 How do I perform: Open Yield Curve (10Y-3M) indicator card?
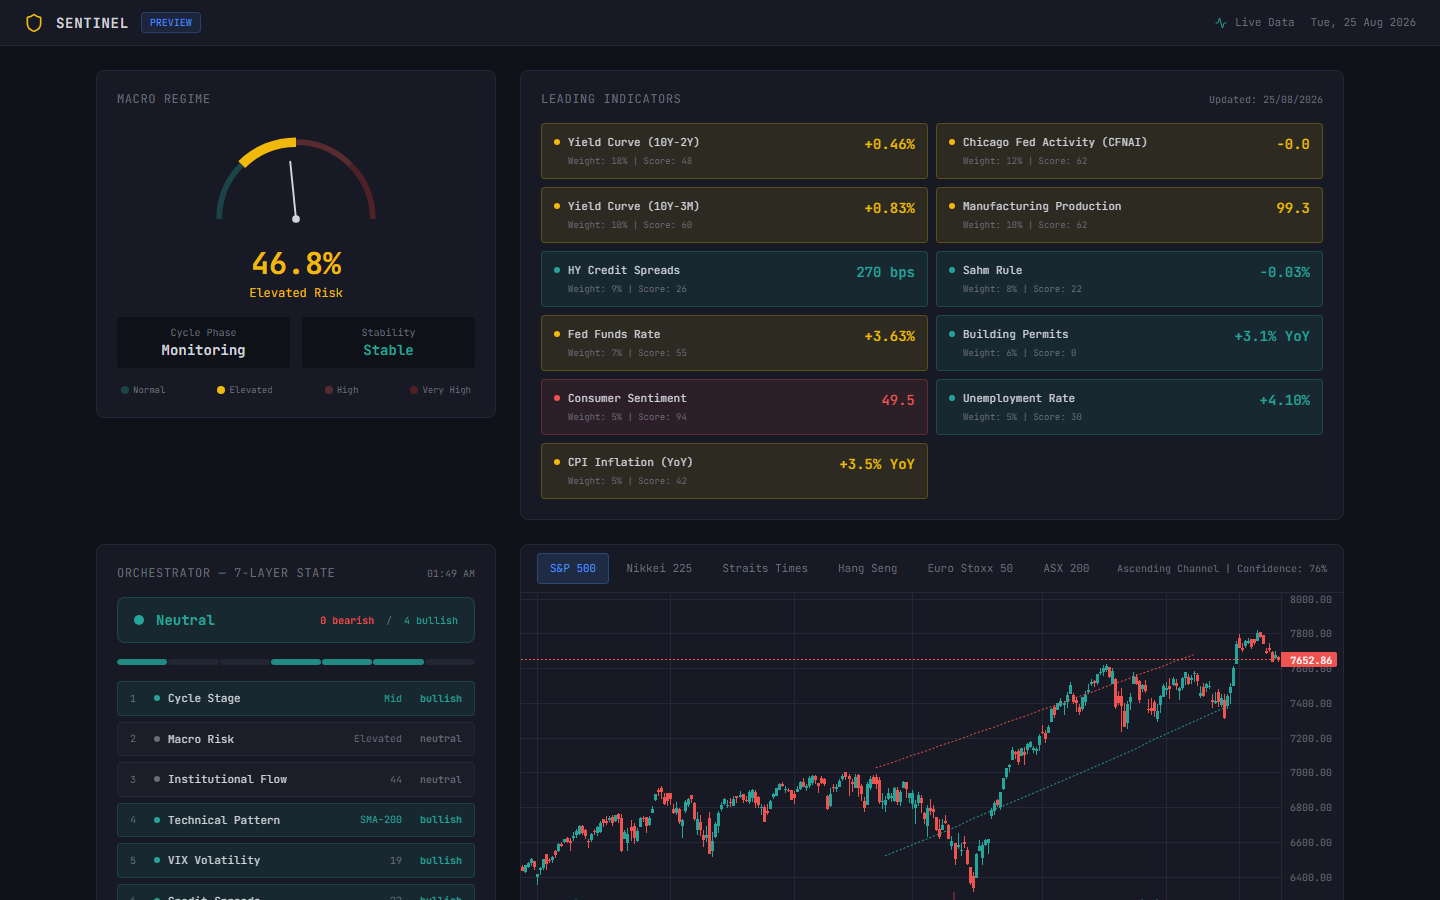click(x=734, y=215)
